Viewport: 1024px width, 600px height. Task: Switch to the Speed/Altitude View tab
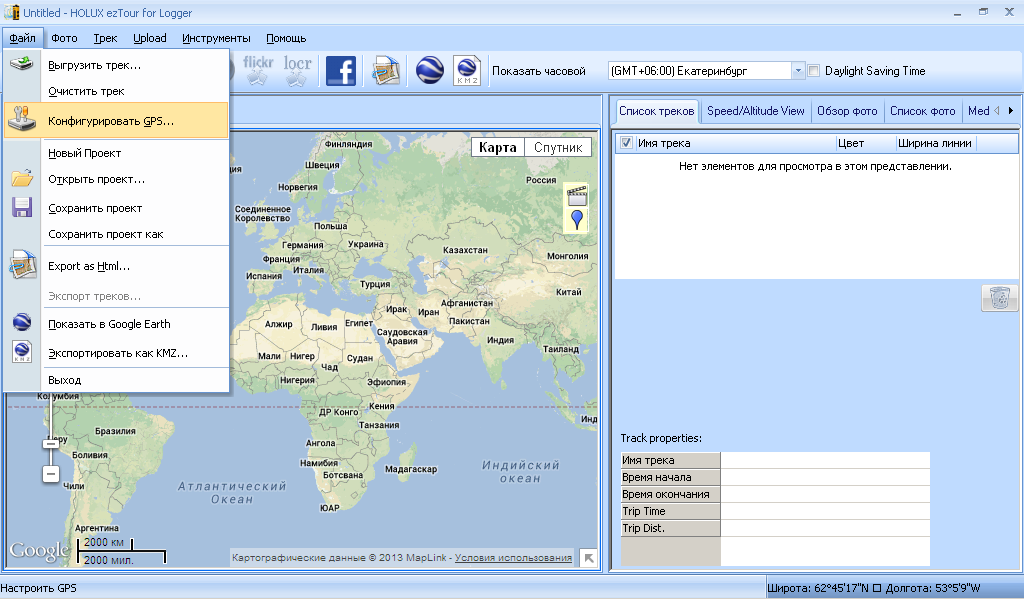756,111
